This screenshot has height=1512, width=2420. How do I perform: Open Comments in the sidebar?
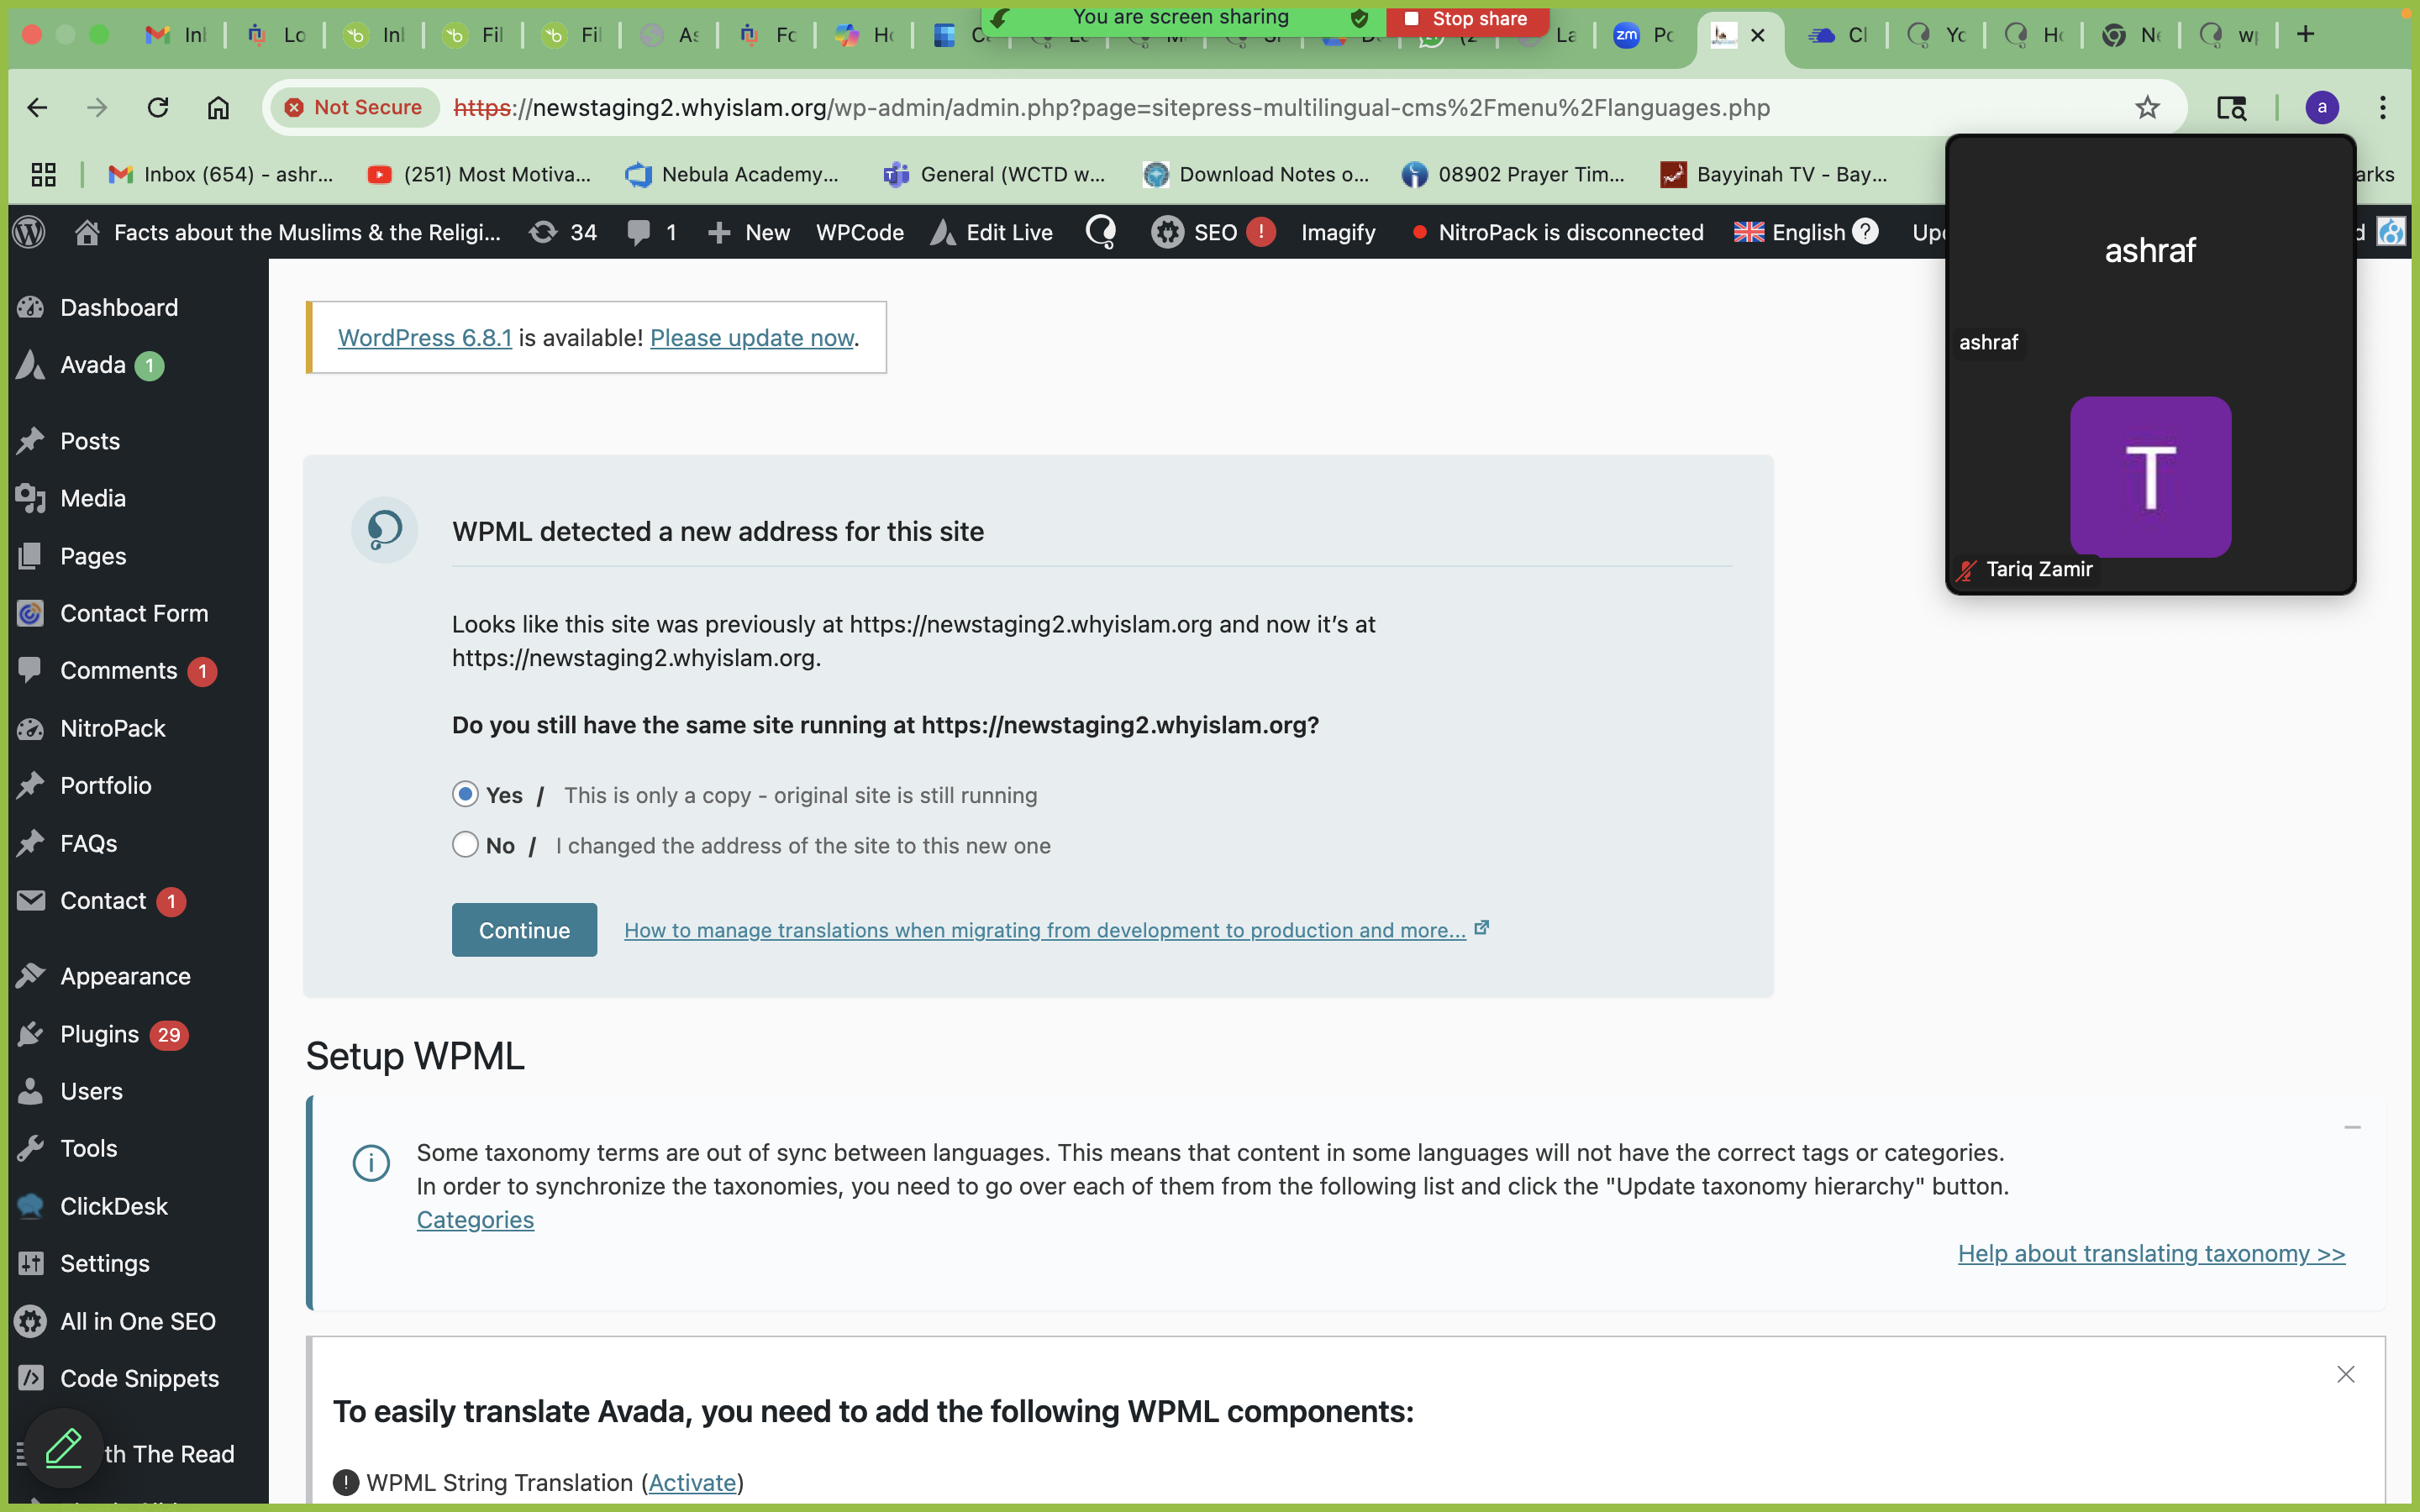point(118,671)
